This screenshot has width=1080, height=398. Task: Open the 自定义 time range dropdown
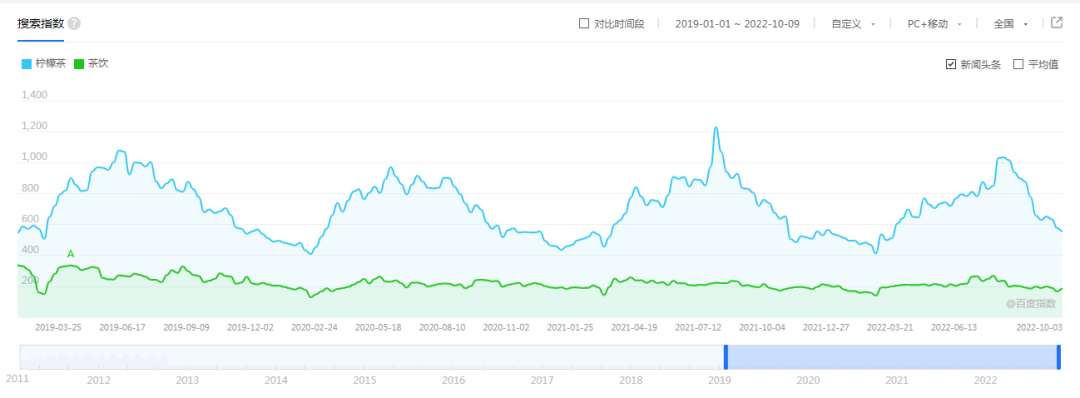[853, 23]
